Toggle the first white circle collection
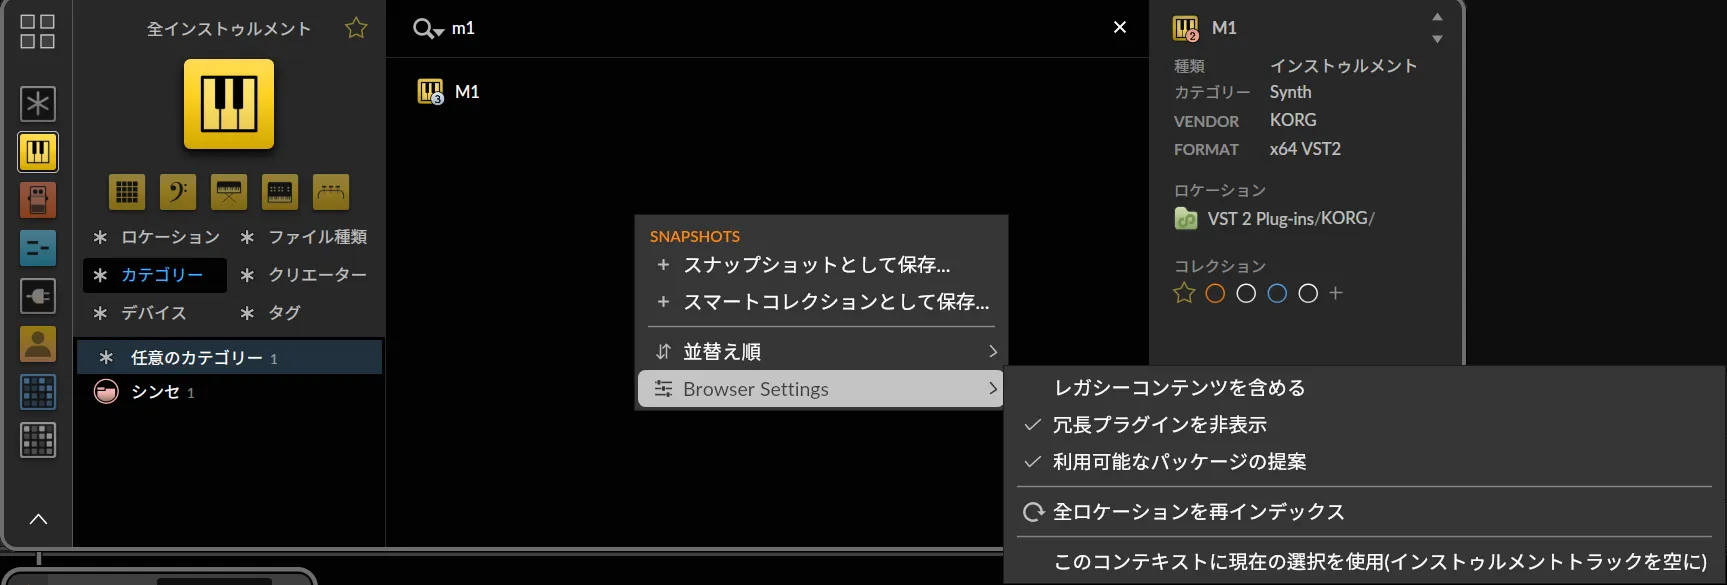 (1246, 293)
